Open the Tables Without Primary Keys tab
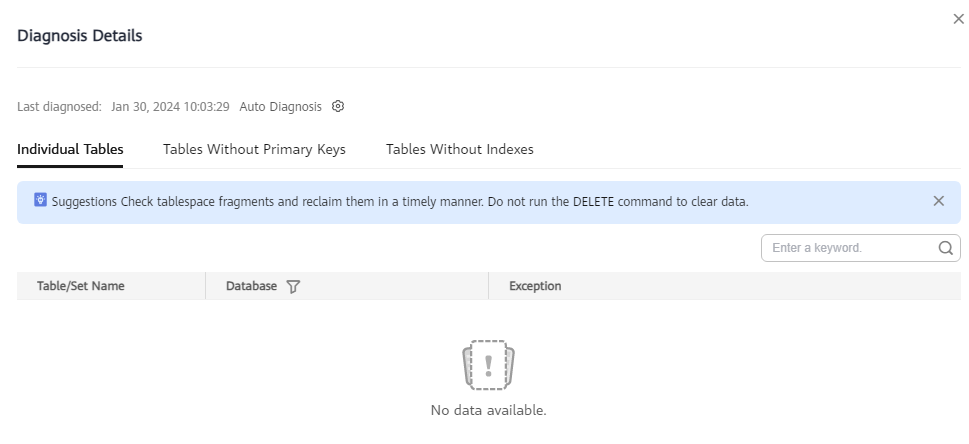Viewport: 969px width, 444px height. 254,149
